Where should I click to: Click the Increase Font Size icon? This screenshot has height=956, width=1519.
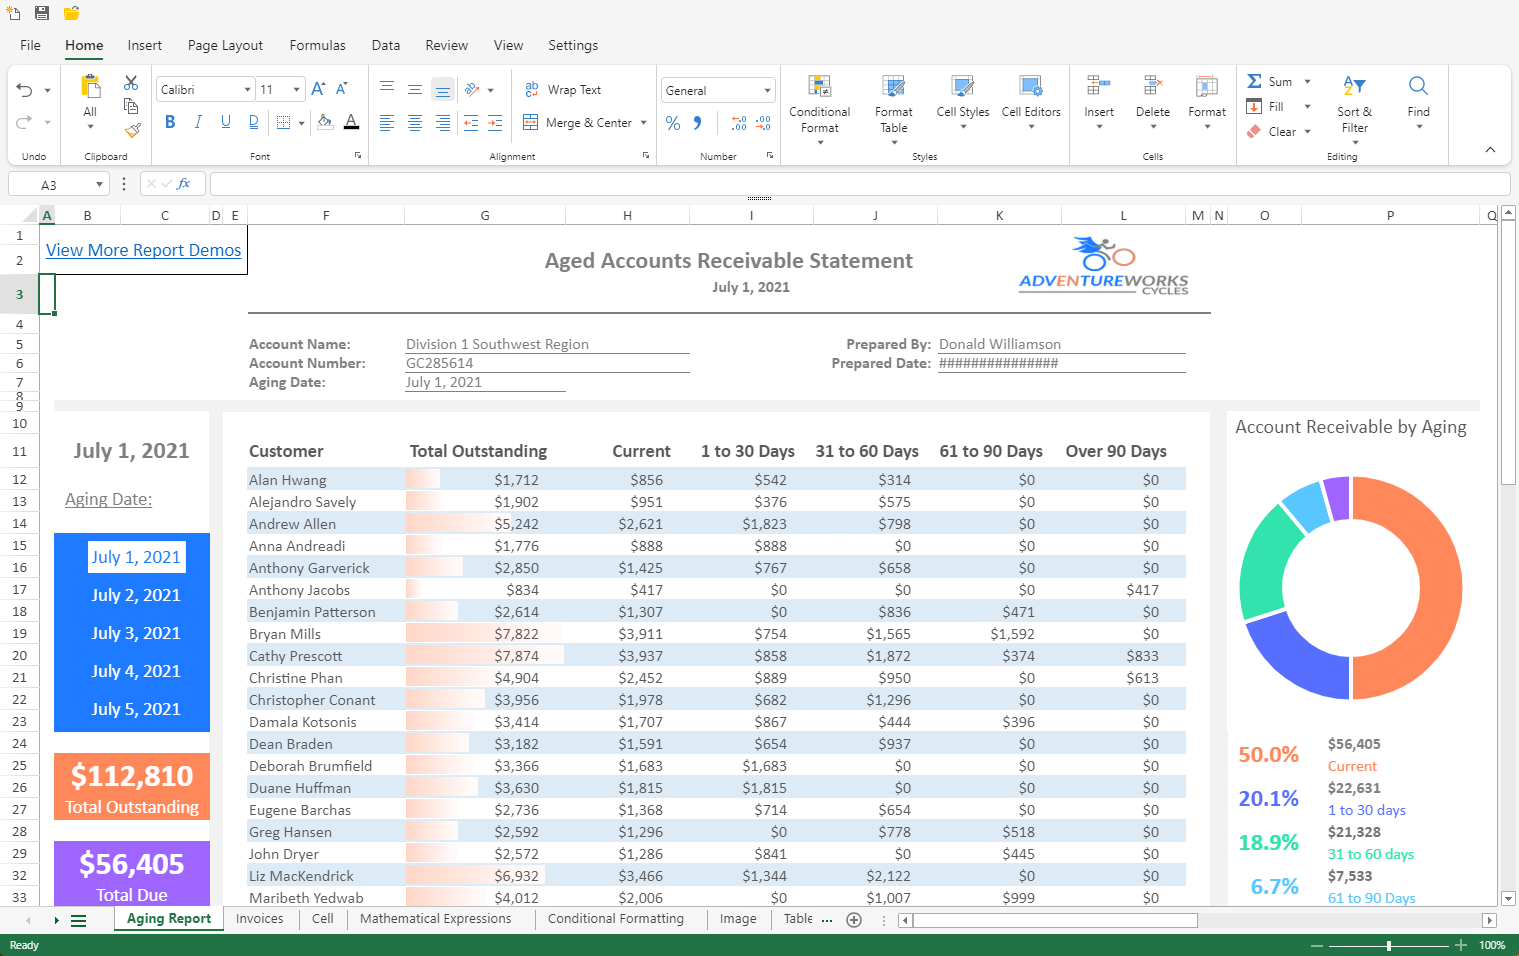coord(318,89)
